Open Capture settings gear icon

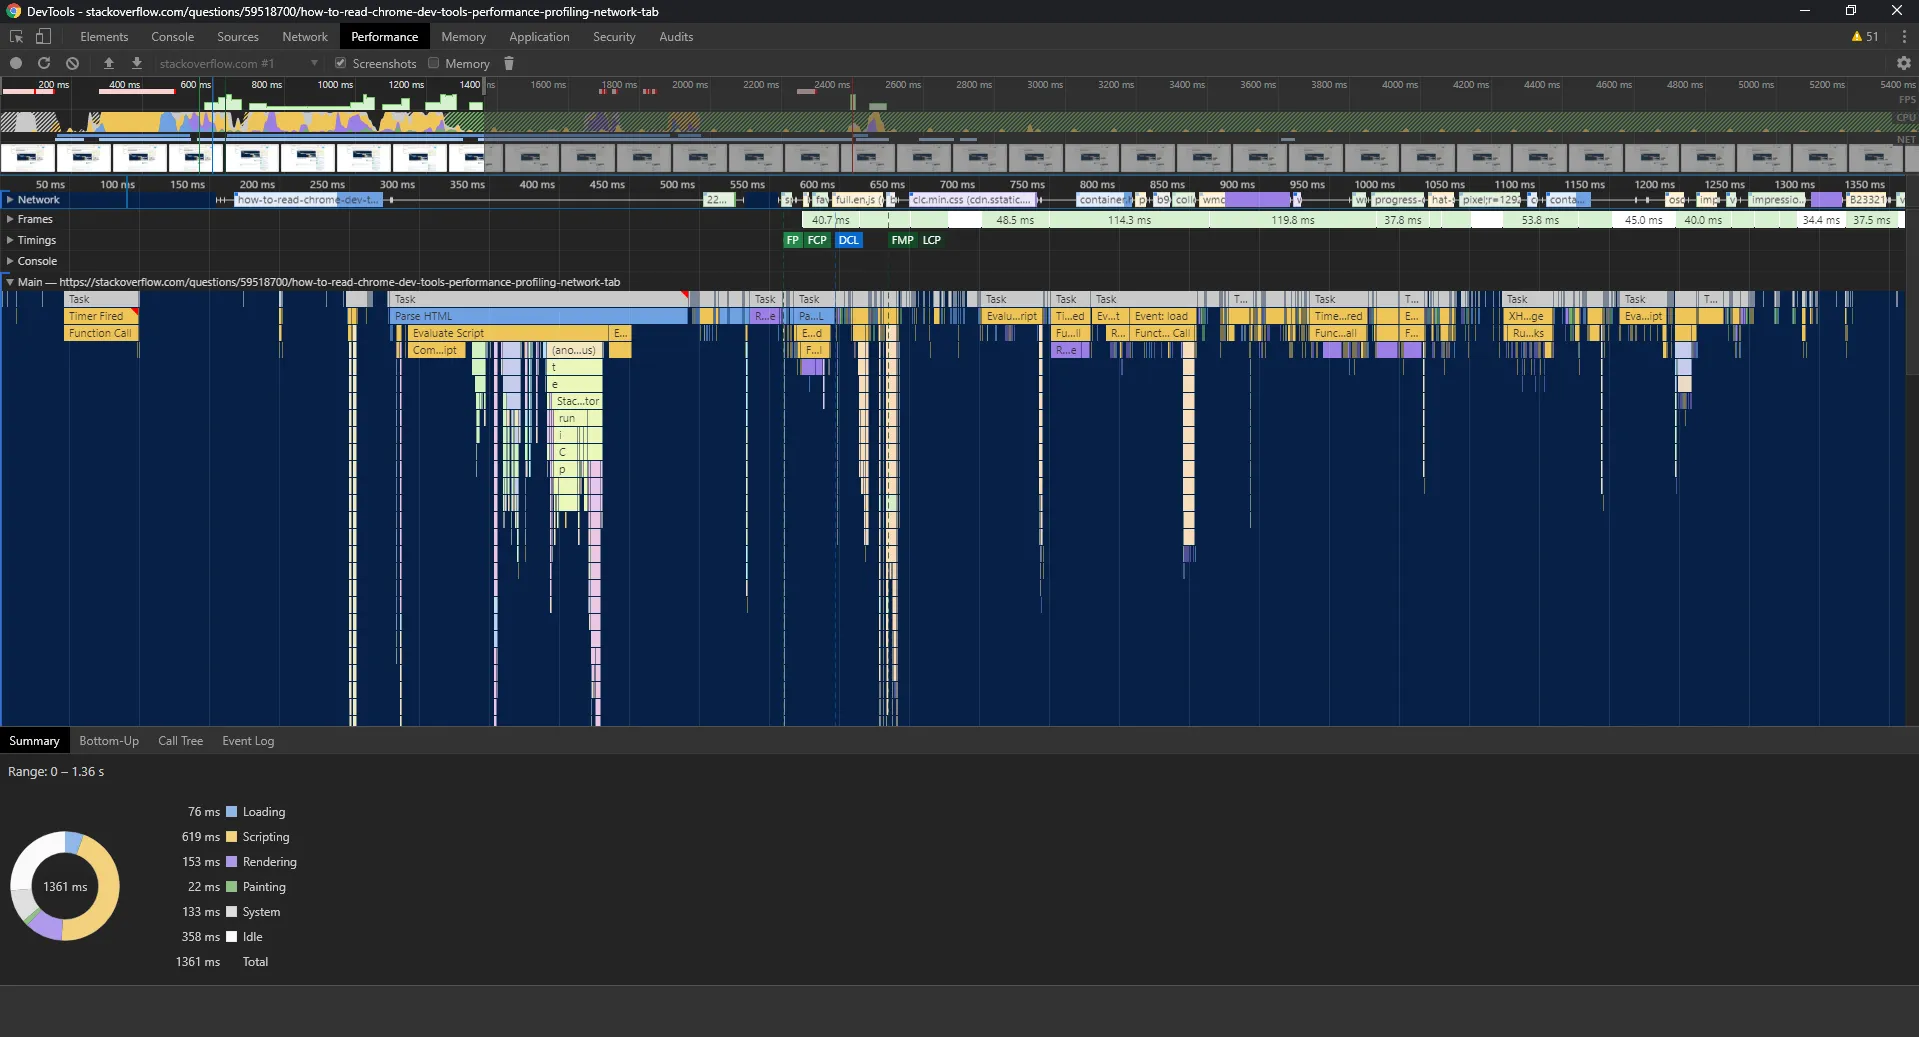[x=1903, y=63]
